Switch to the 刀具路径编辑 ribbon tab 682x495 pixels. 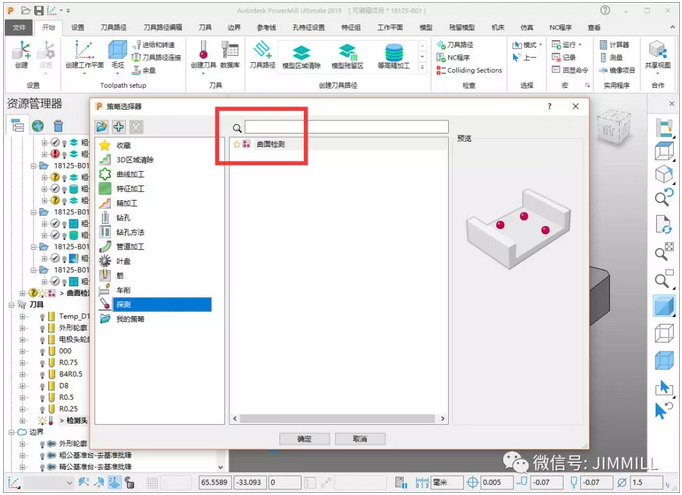pos(163,27)
